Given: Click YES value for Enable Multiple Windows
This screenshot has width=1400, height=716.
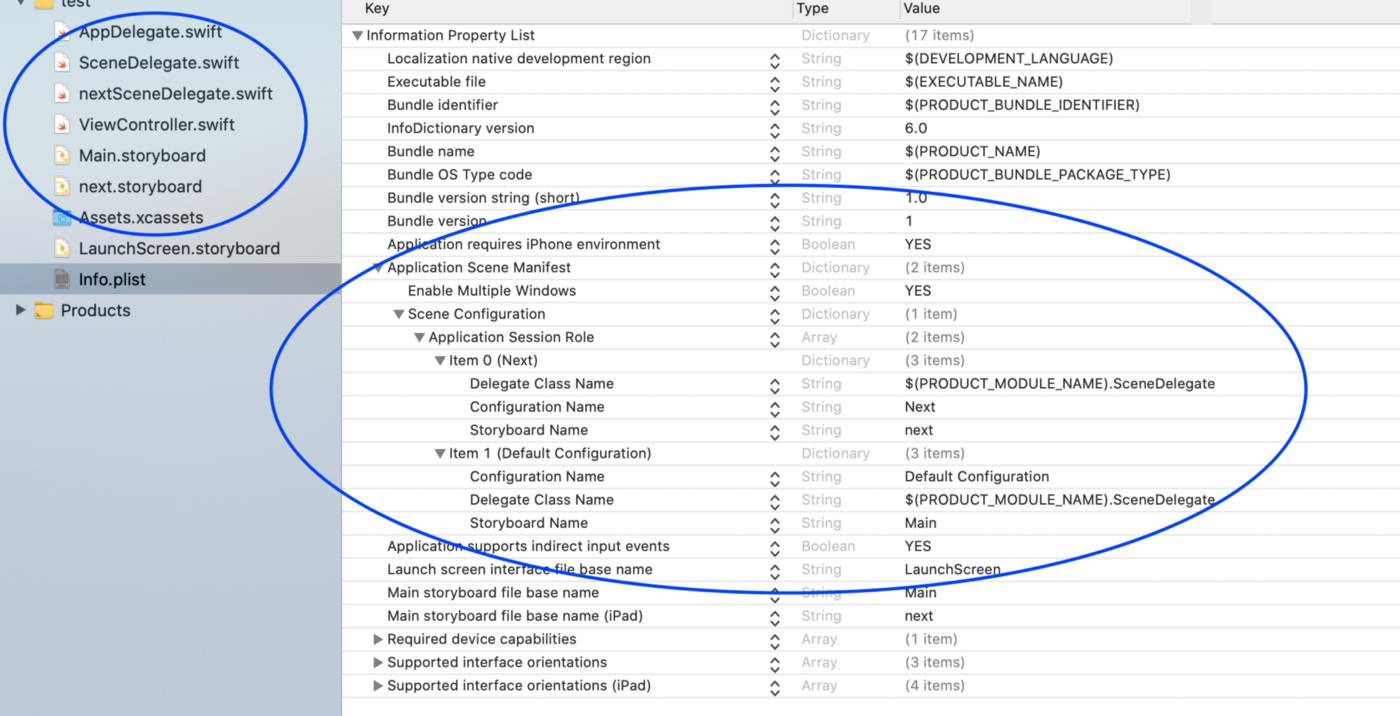Looking at the screenshot, I should tap(918, 291).
